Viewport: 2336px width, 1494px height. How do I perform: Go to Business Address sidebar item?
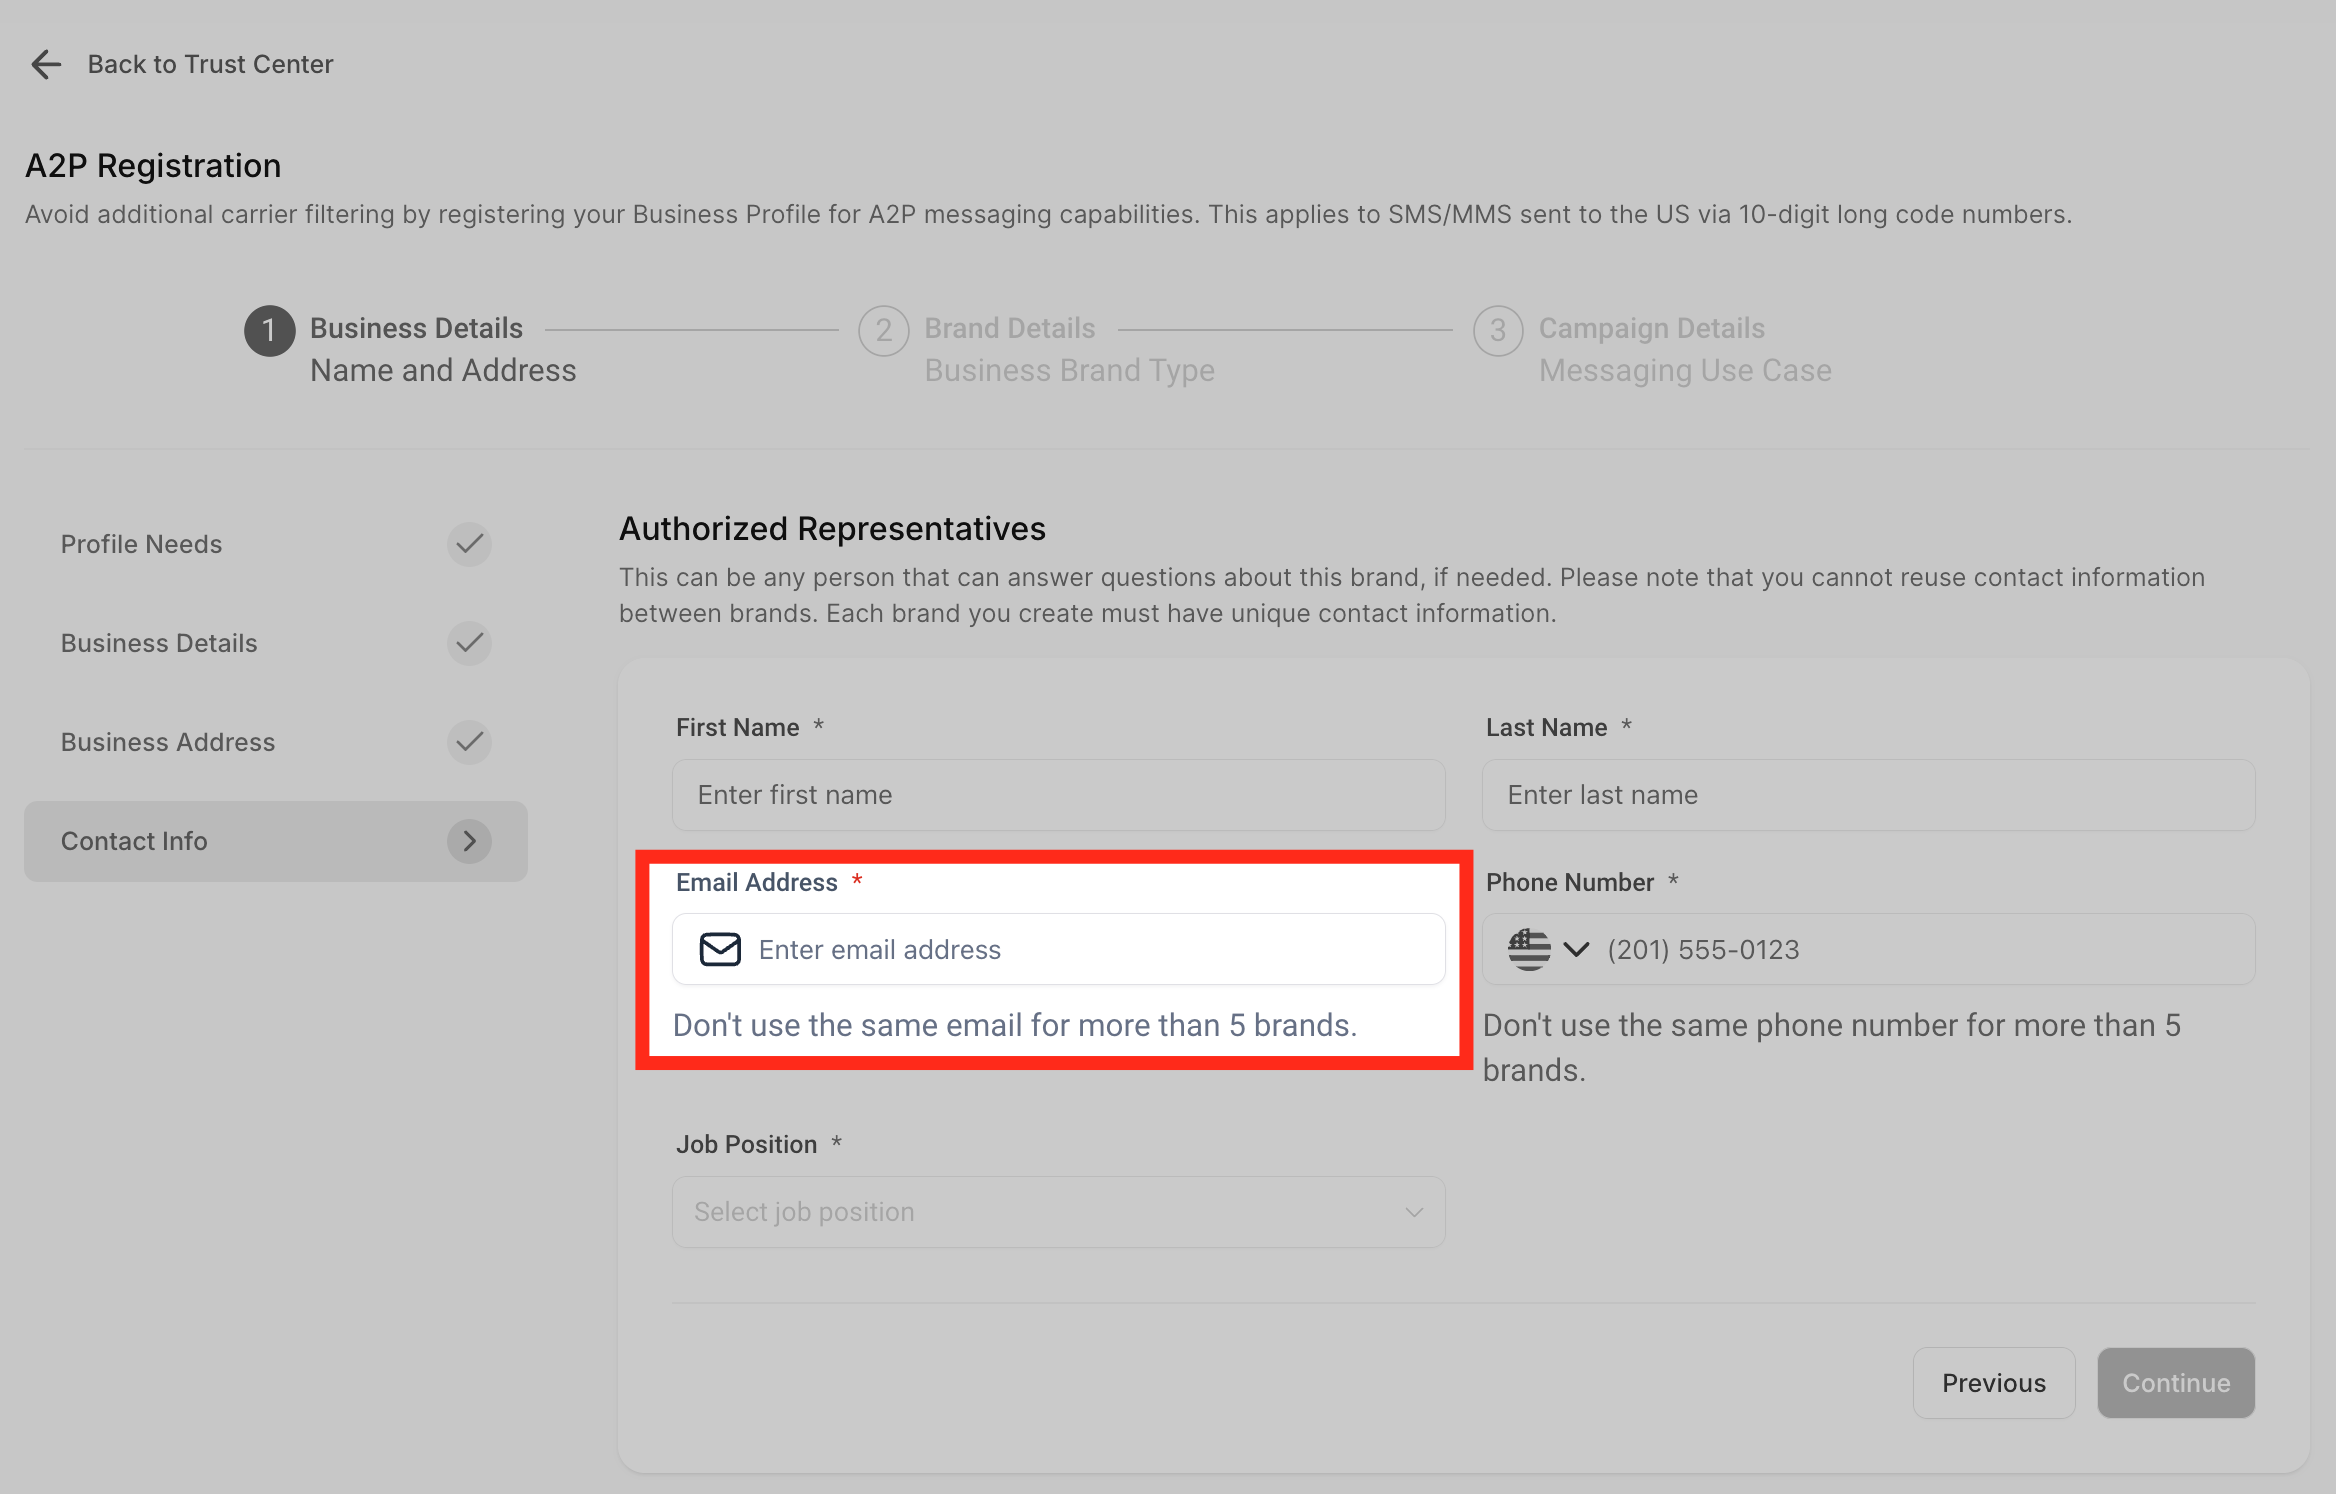168,742
